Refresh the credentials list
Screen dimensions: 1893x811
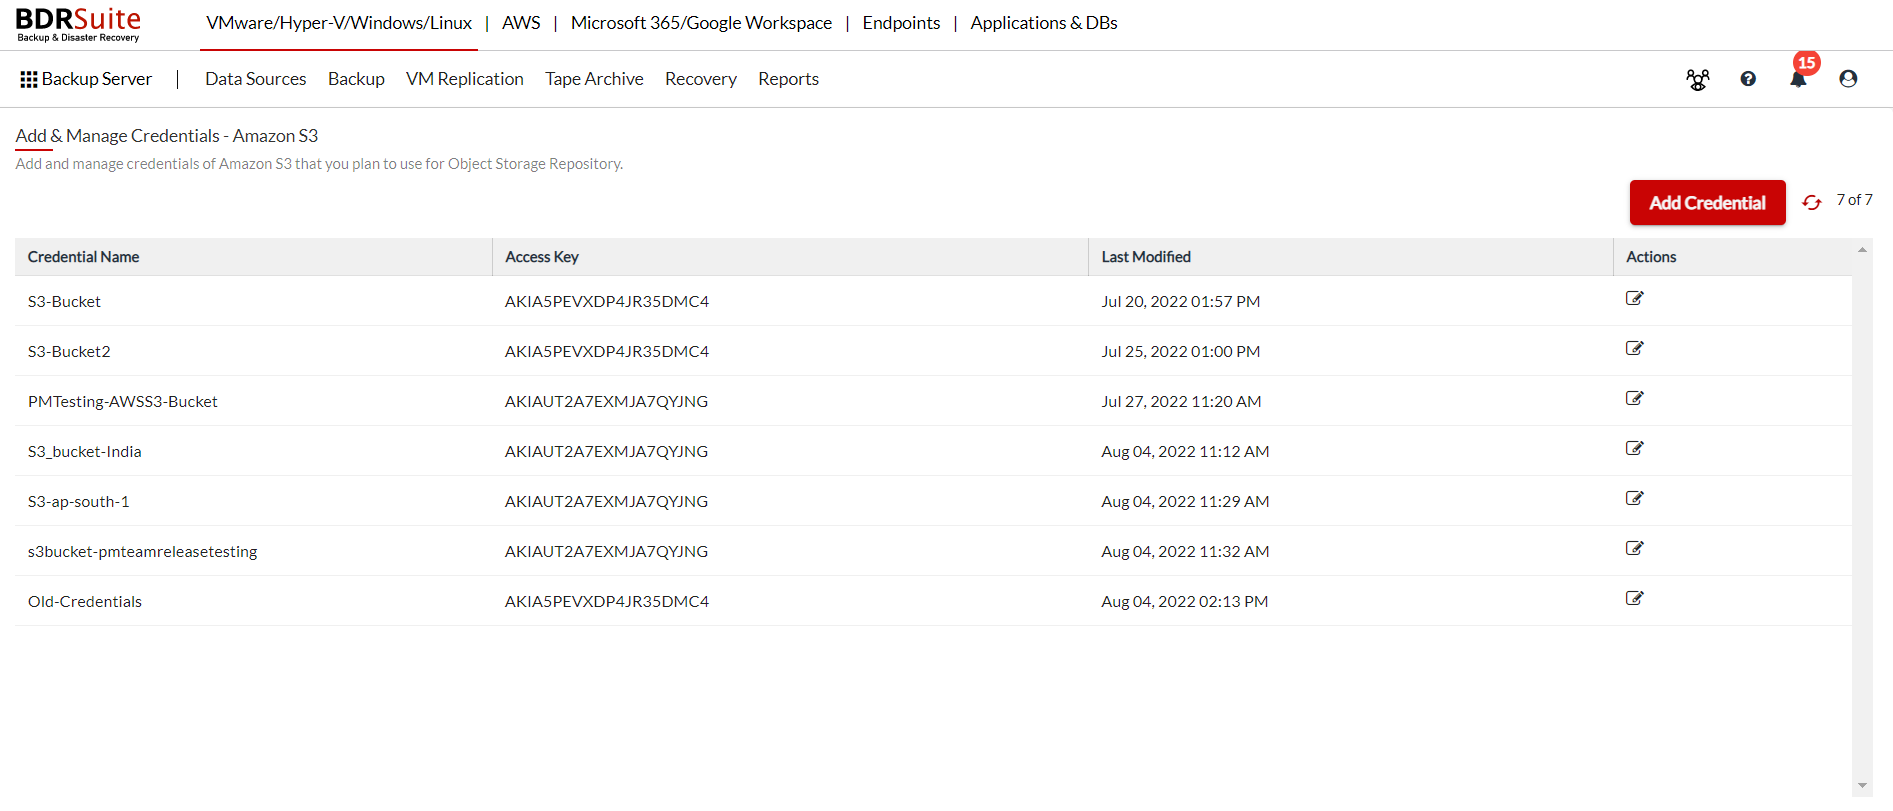click(x=1811, y=203)
